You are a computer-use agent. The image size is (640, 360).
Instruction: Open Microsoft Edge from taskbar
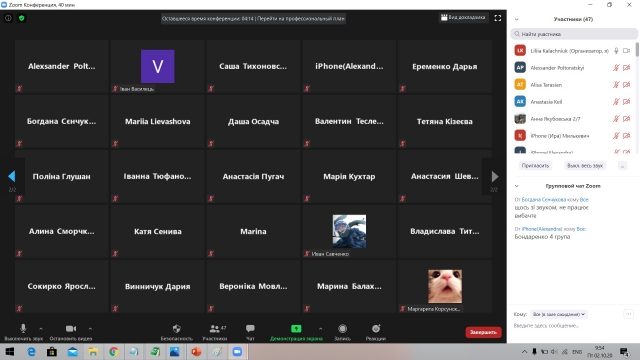31,351
